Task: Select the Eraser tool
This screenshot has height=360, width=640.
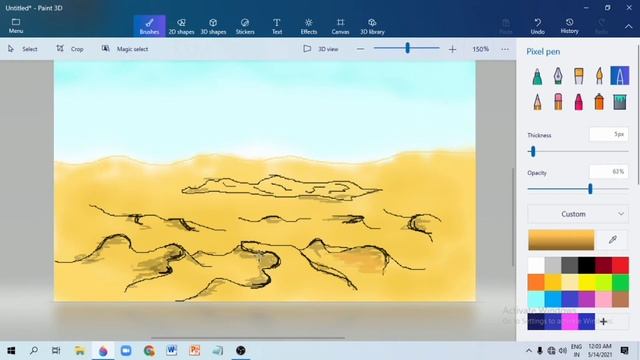Action: coord(558,102)
